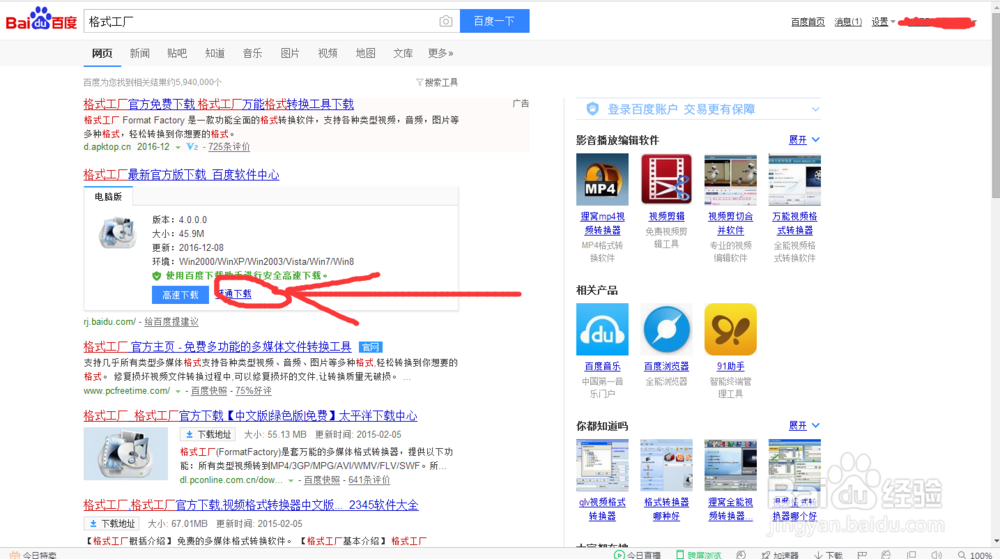Open the dropdown arrow beside d.apktop.cn 2016-12

point(178,147)
